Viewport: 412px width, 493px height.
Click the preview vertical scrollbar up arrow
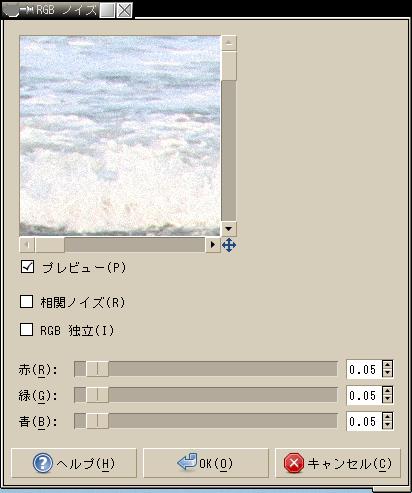click(x=229, y=43)
